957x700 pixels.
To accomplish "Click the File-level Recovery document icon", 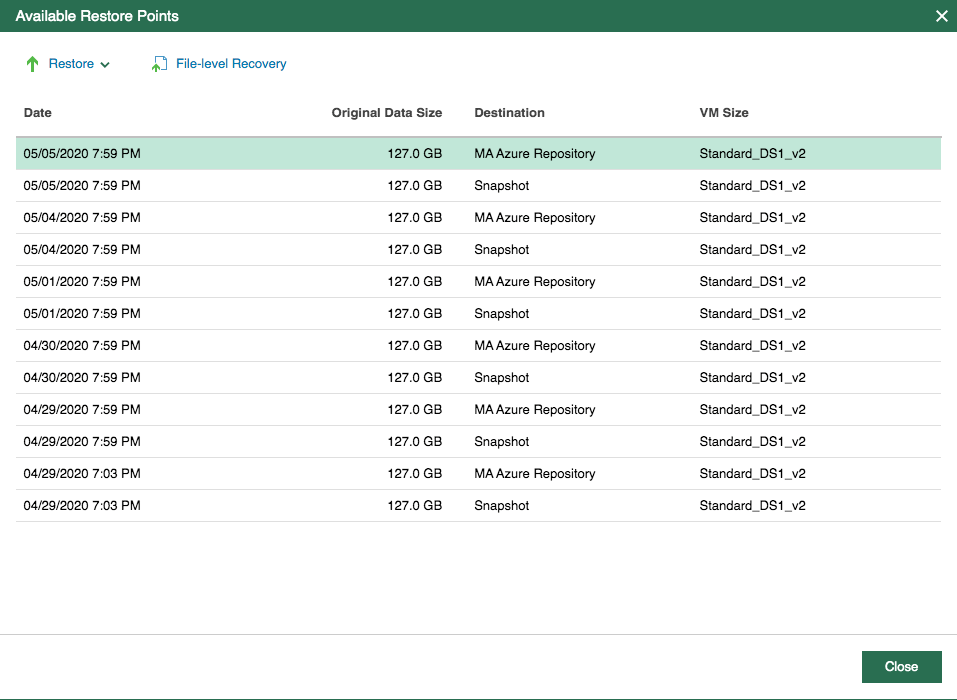I will pyautogui.click(x=159, y=64).
